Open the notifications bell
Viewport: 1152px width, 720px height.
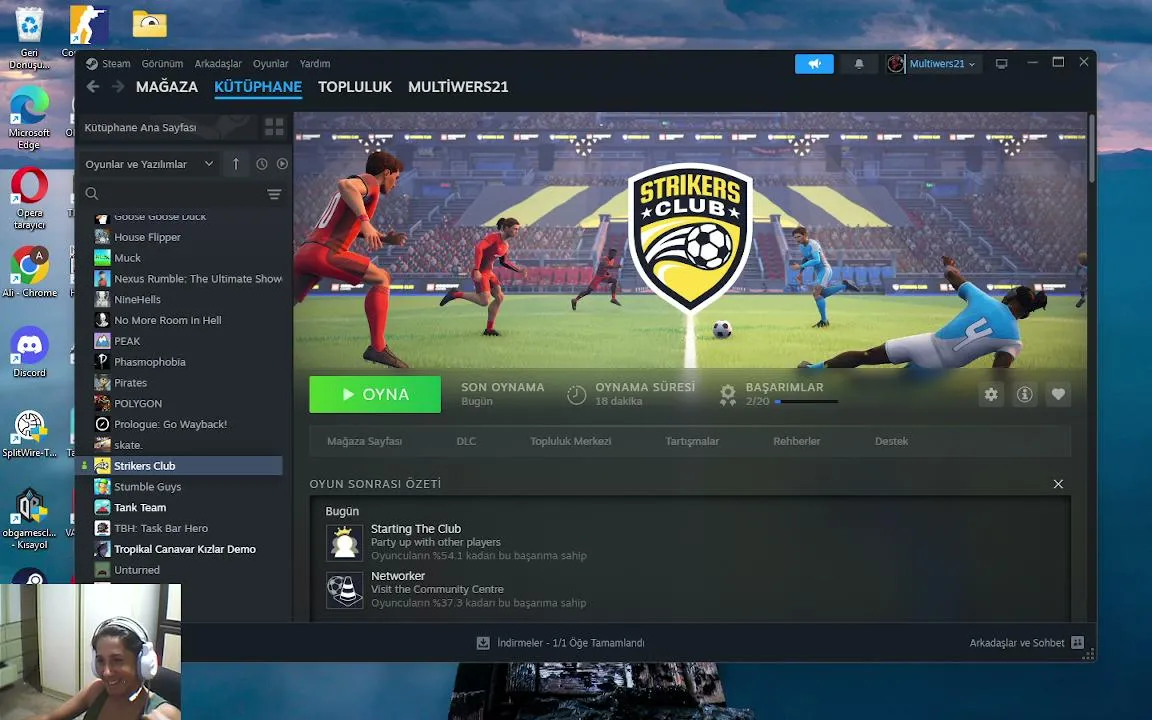click(858, 64)
